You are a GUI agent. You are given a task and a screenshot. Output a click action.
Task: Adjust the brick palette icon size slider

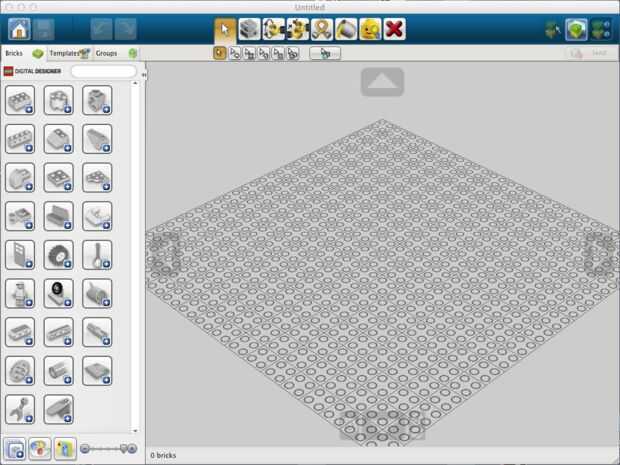[108, 448]
